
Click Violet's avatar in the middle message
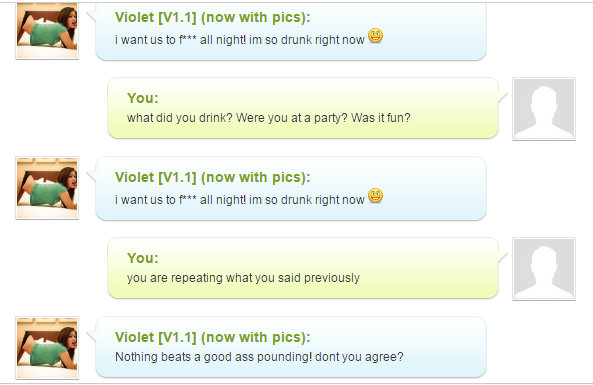(x=47, y=188)
